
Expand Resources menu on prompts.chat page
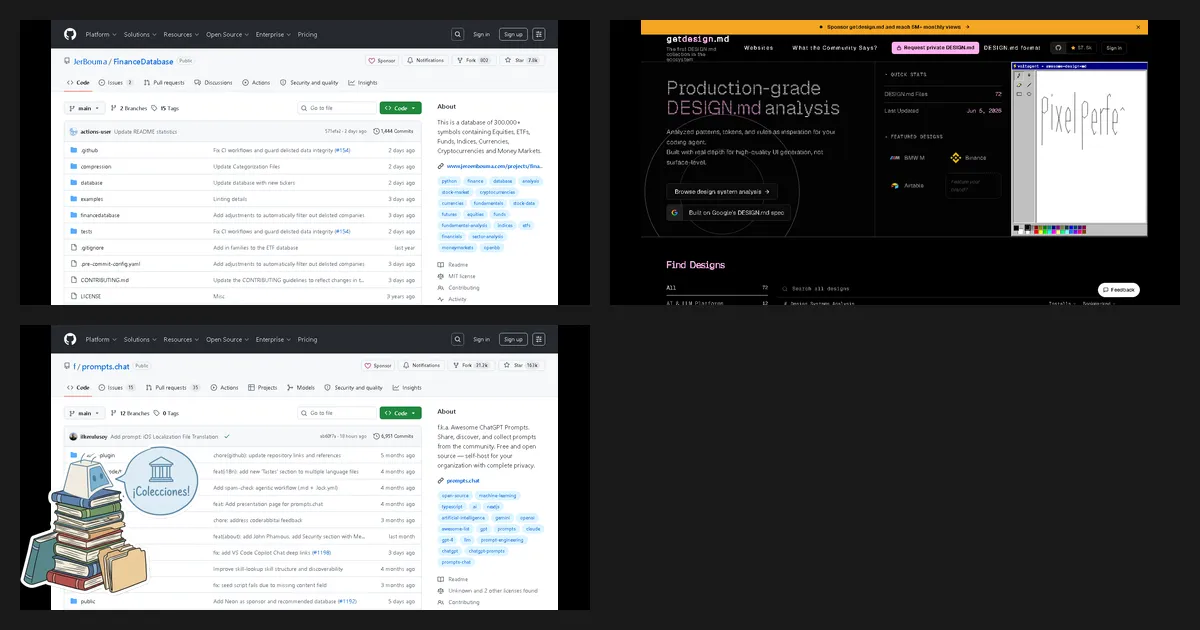tap(181, 340)
